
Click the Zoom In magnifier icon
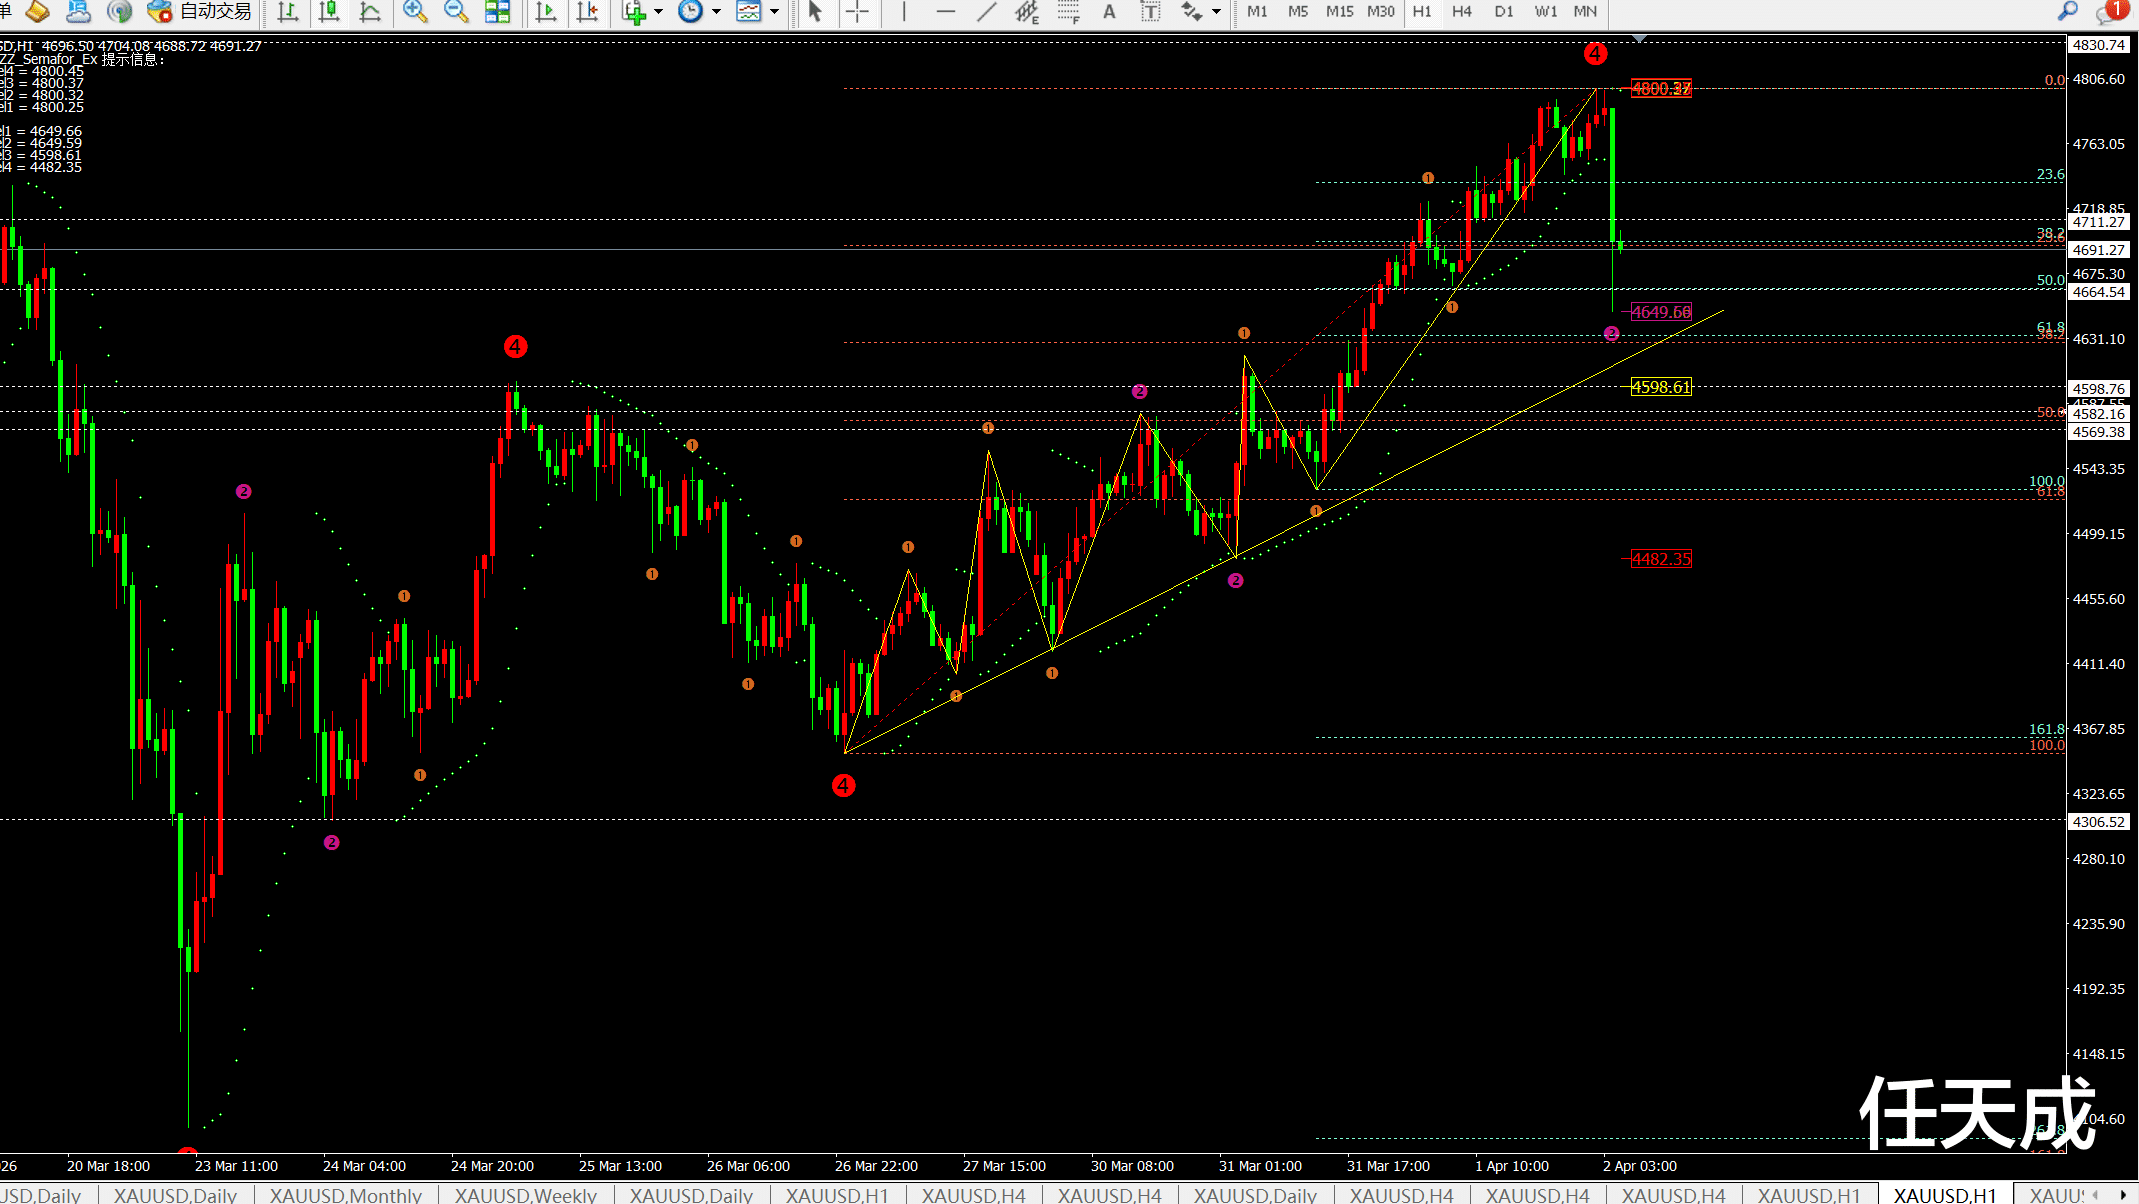click(x=414, y=11)
